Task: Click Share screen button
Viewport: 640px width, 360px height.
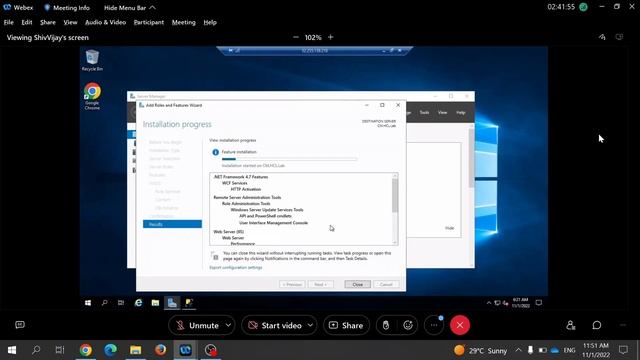Action: click(346, 325)
